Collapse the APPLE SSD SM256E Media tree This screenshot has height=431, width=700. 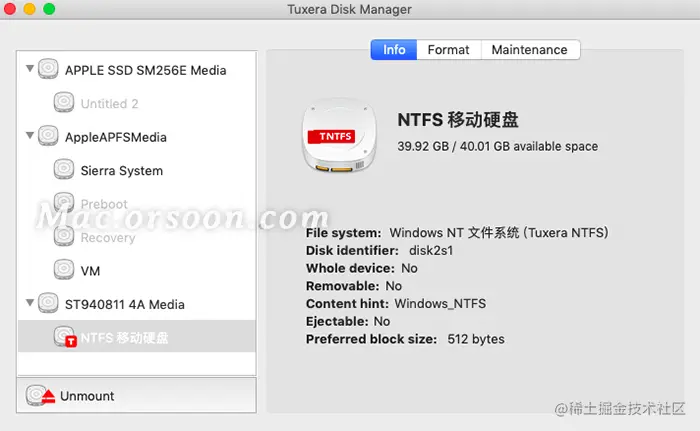29,69
